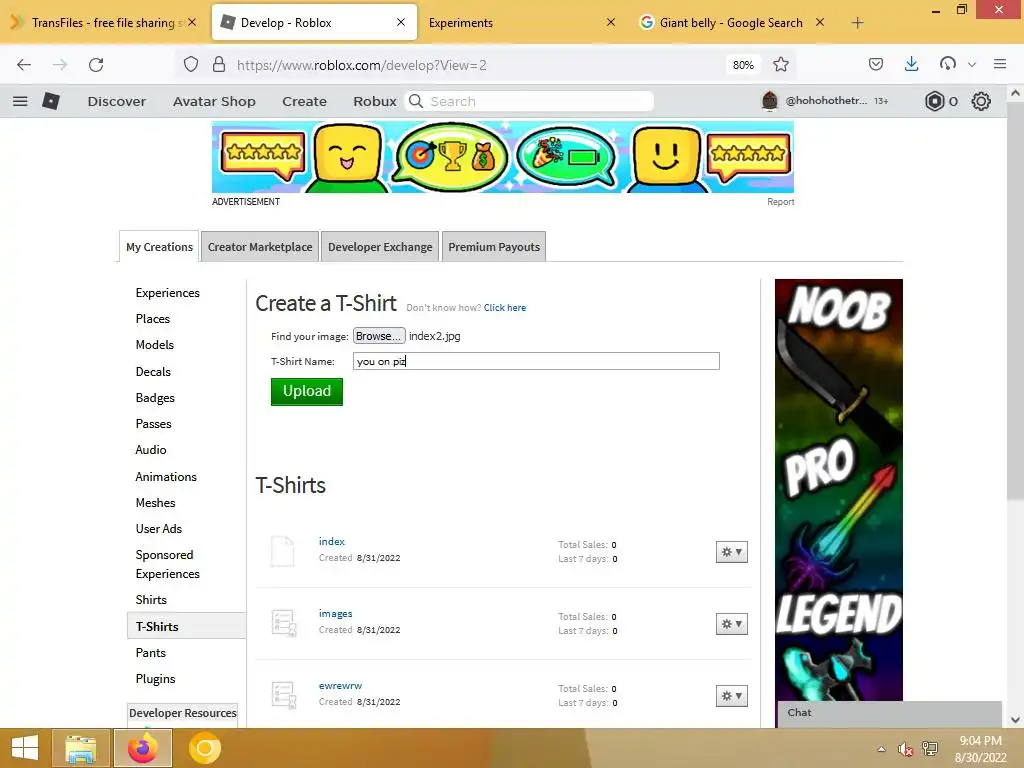Open new browser tab with plus icon
Image resolution: width=1024 pixels, height=768 pixels.
tap(857, 23)
